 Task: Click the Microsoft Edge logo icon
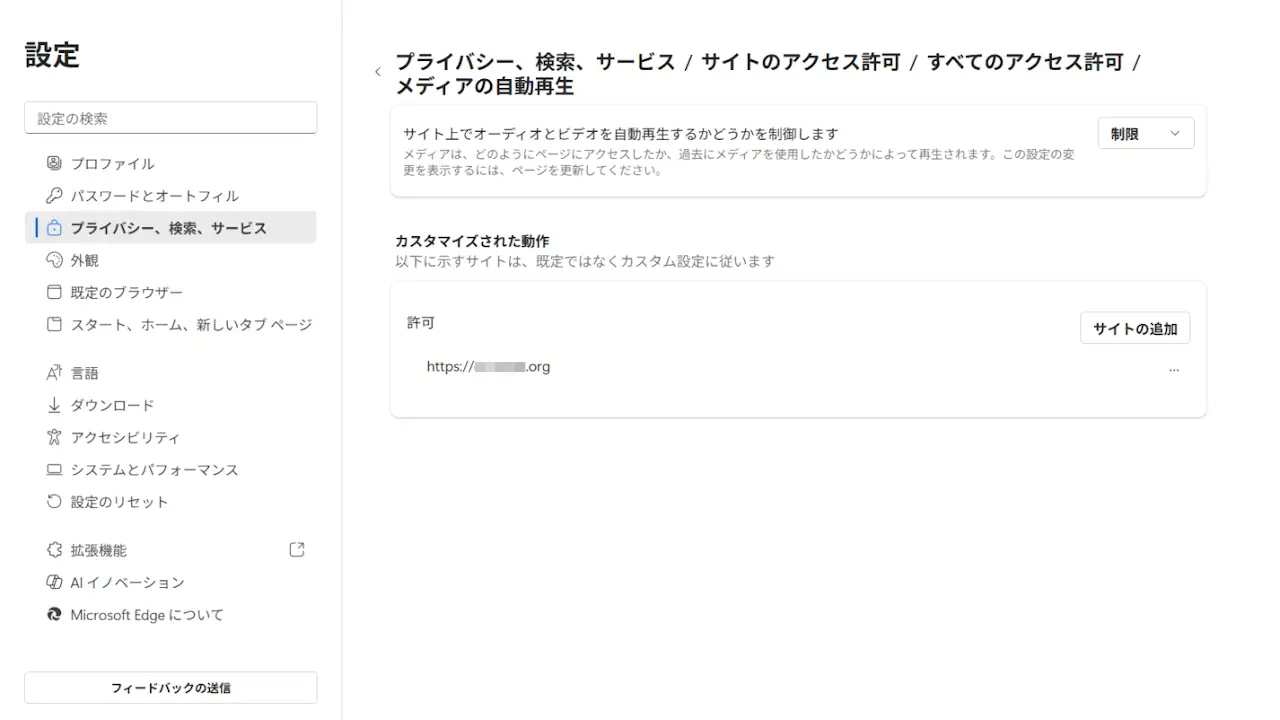tap(54, 615)
